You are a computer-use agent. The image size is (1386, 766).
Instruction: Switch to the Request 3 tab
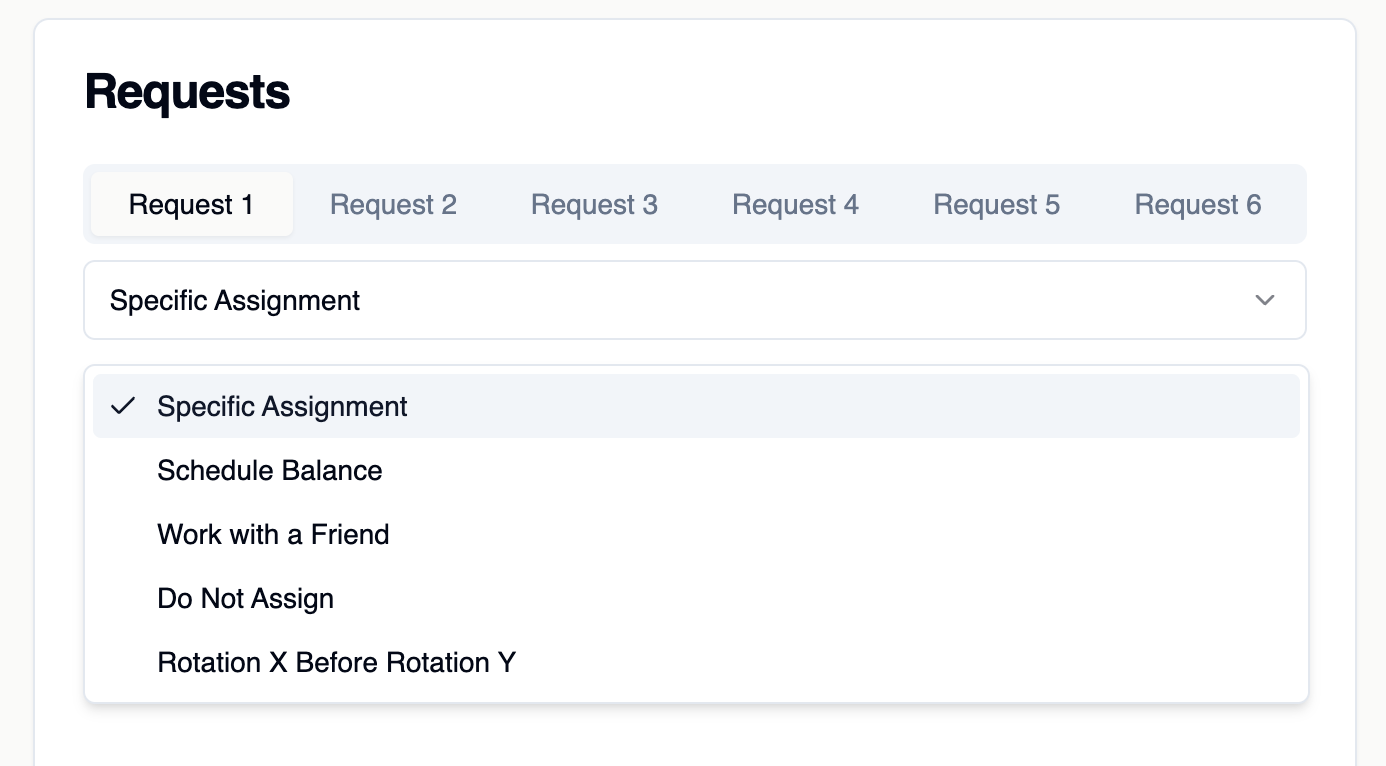(594, 204)
